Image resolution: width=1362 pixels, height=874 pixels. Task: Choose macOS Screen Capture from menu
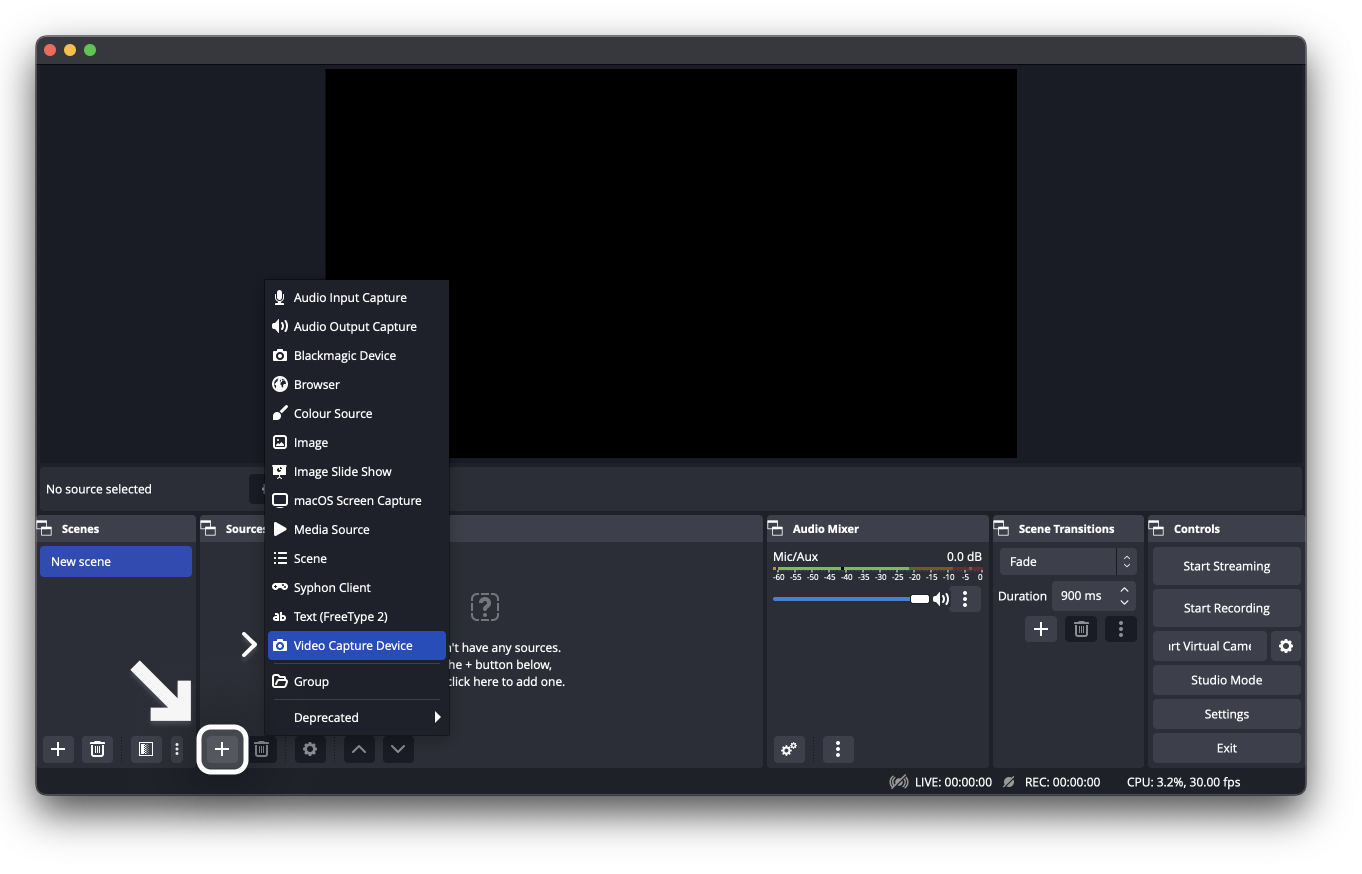(356, 500)
